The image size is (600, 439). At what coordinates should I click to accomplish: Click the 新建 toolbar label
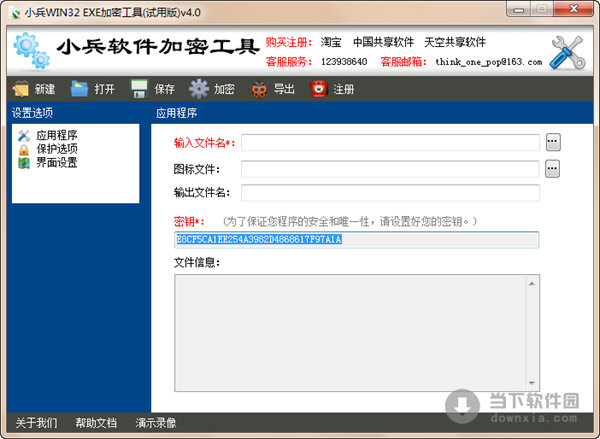(x=45, y=89)
